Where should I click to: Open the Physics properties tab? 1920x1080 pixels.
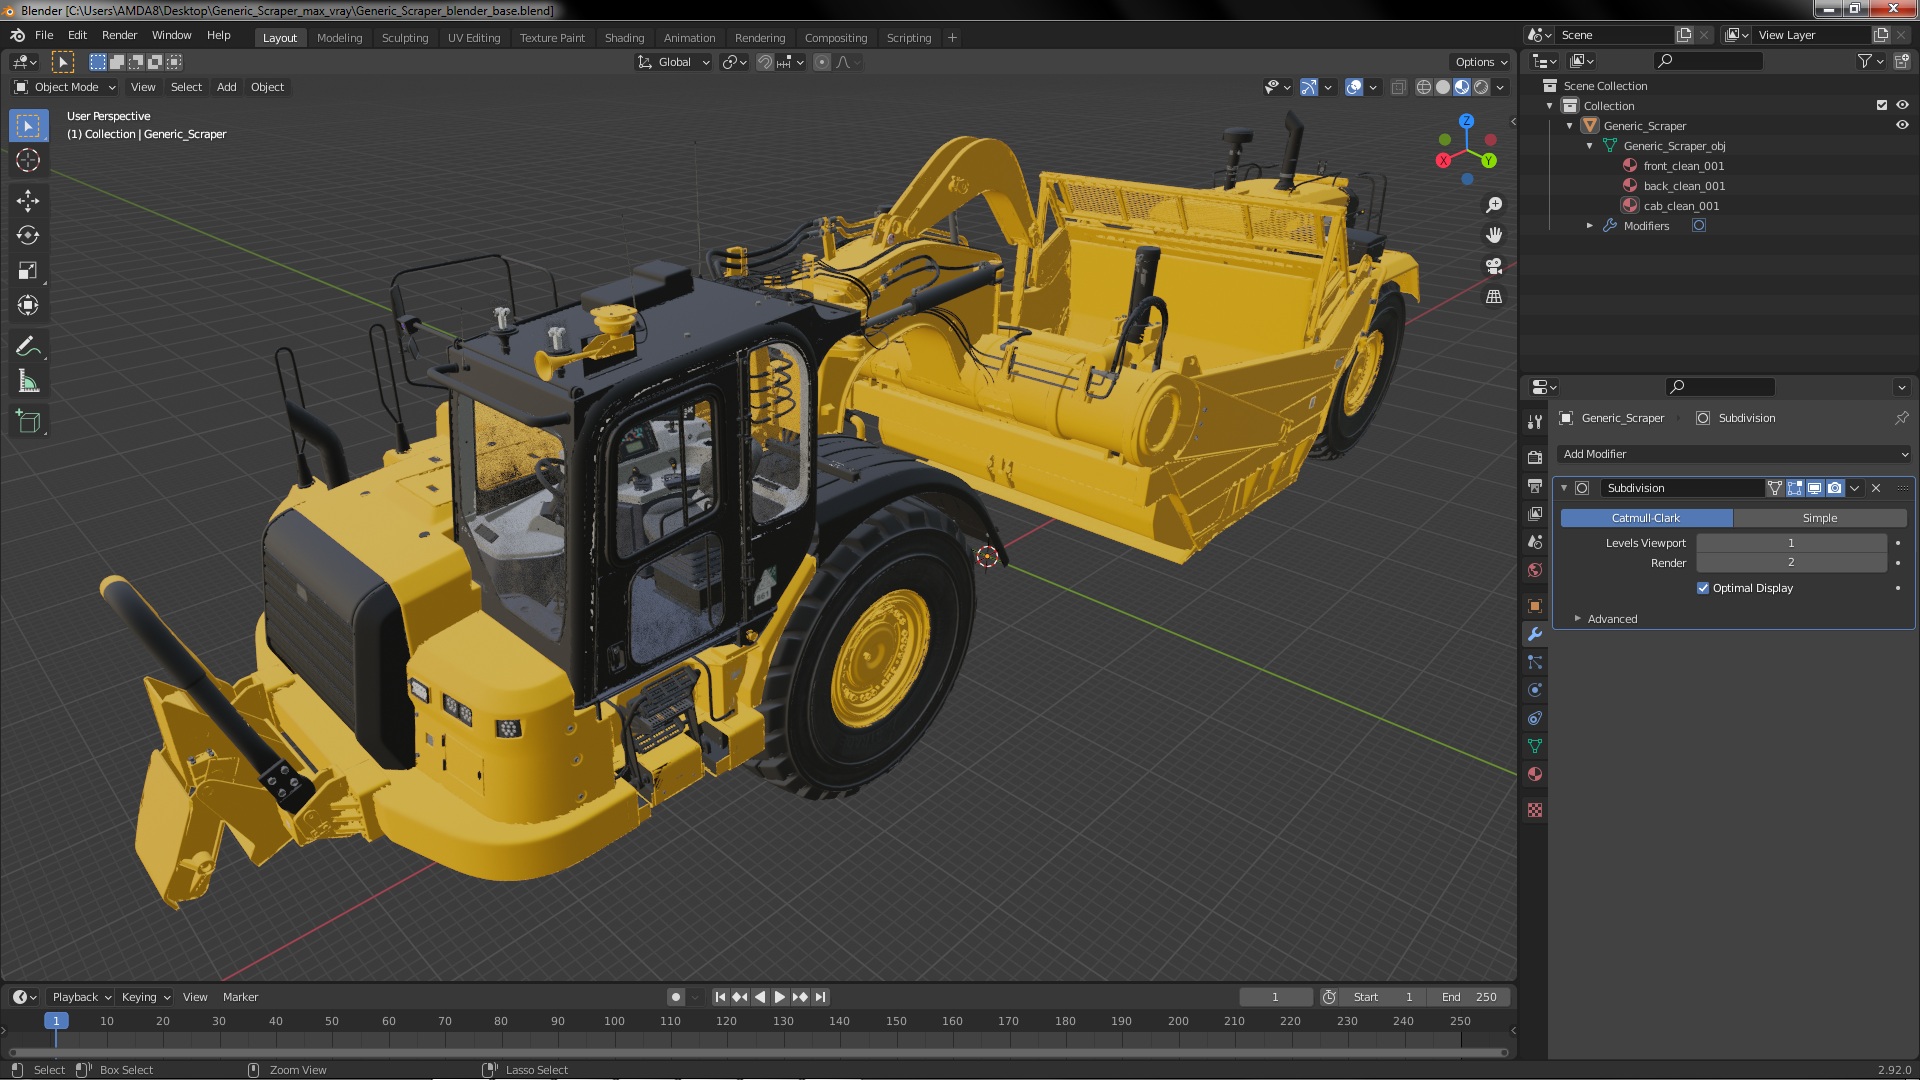1535,690
